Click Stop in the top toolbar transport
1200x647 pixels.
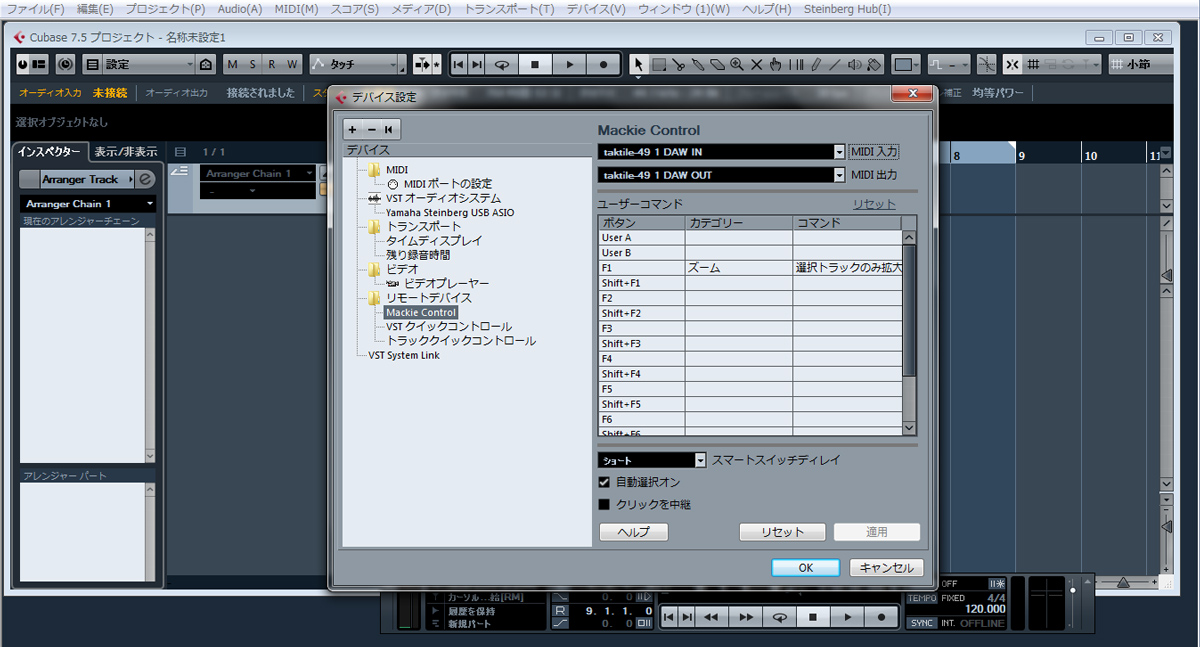(535, 64)
